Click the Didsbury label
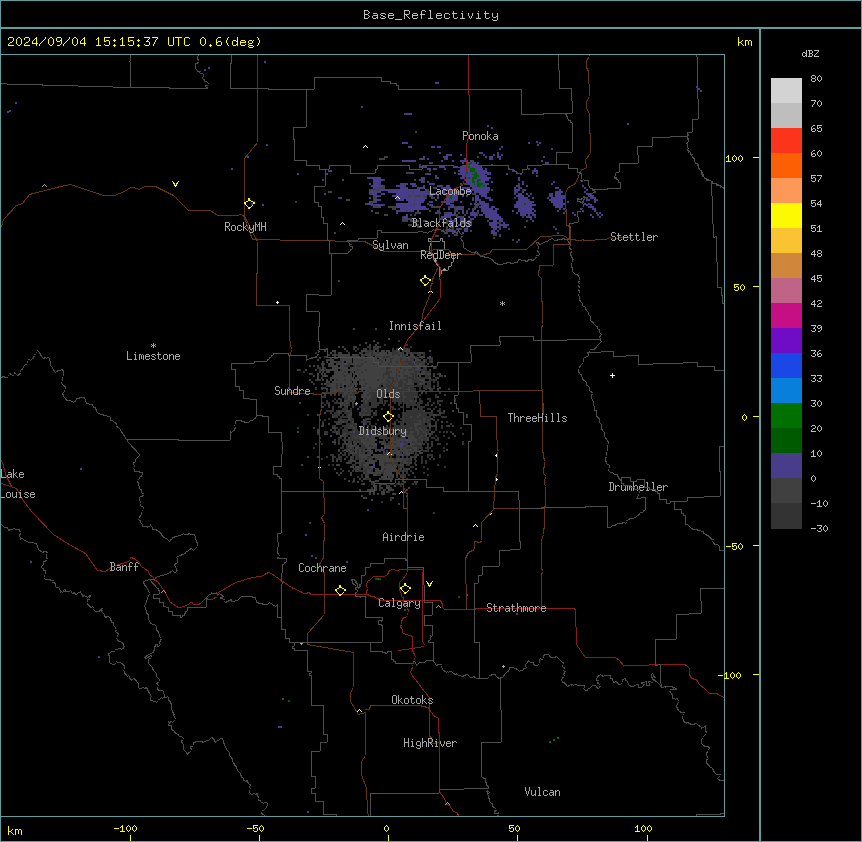This screenshot has width=862, height=842. (x=383, y=431)
